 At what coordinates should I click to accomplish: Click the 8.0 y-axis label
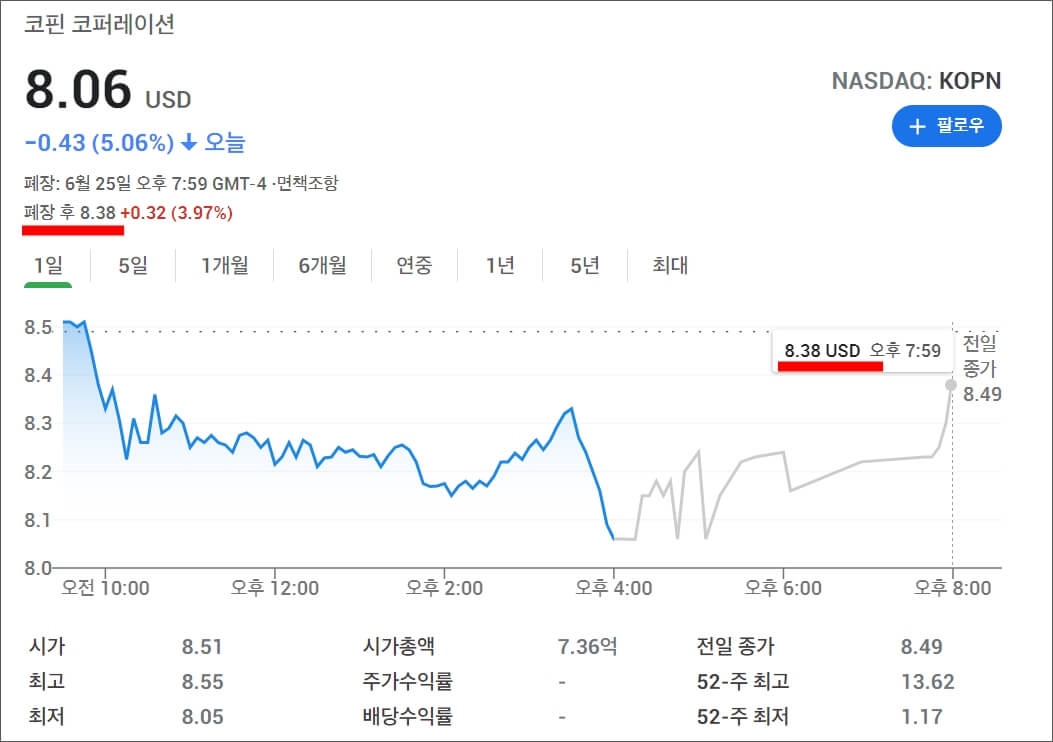38,568
